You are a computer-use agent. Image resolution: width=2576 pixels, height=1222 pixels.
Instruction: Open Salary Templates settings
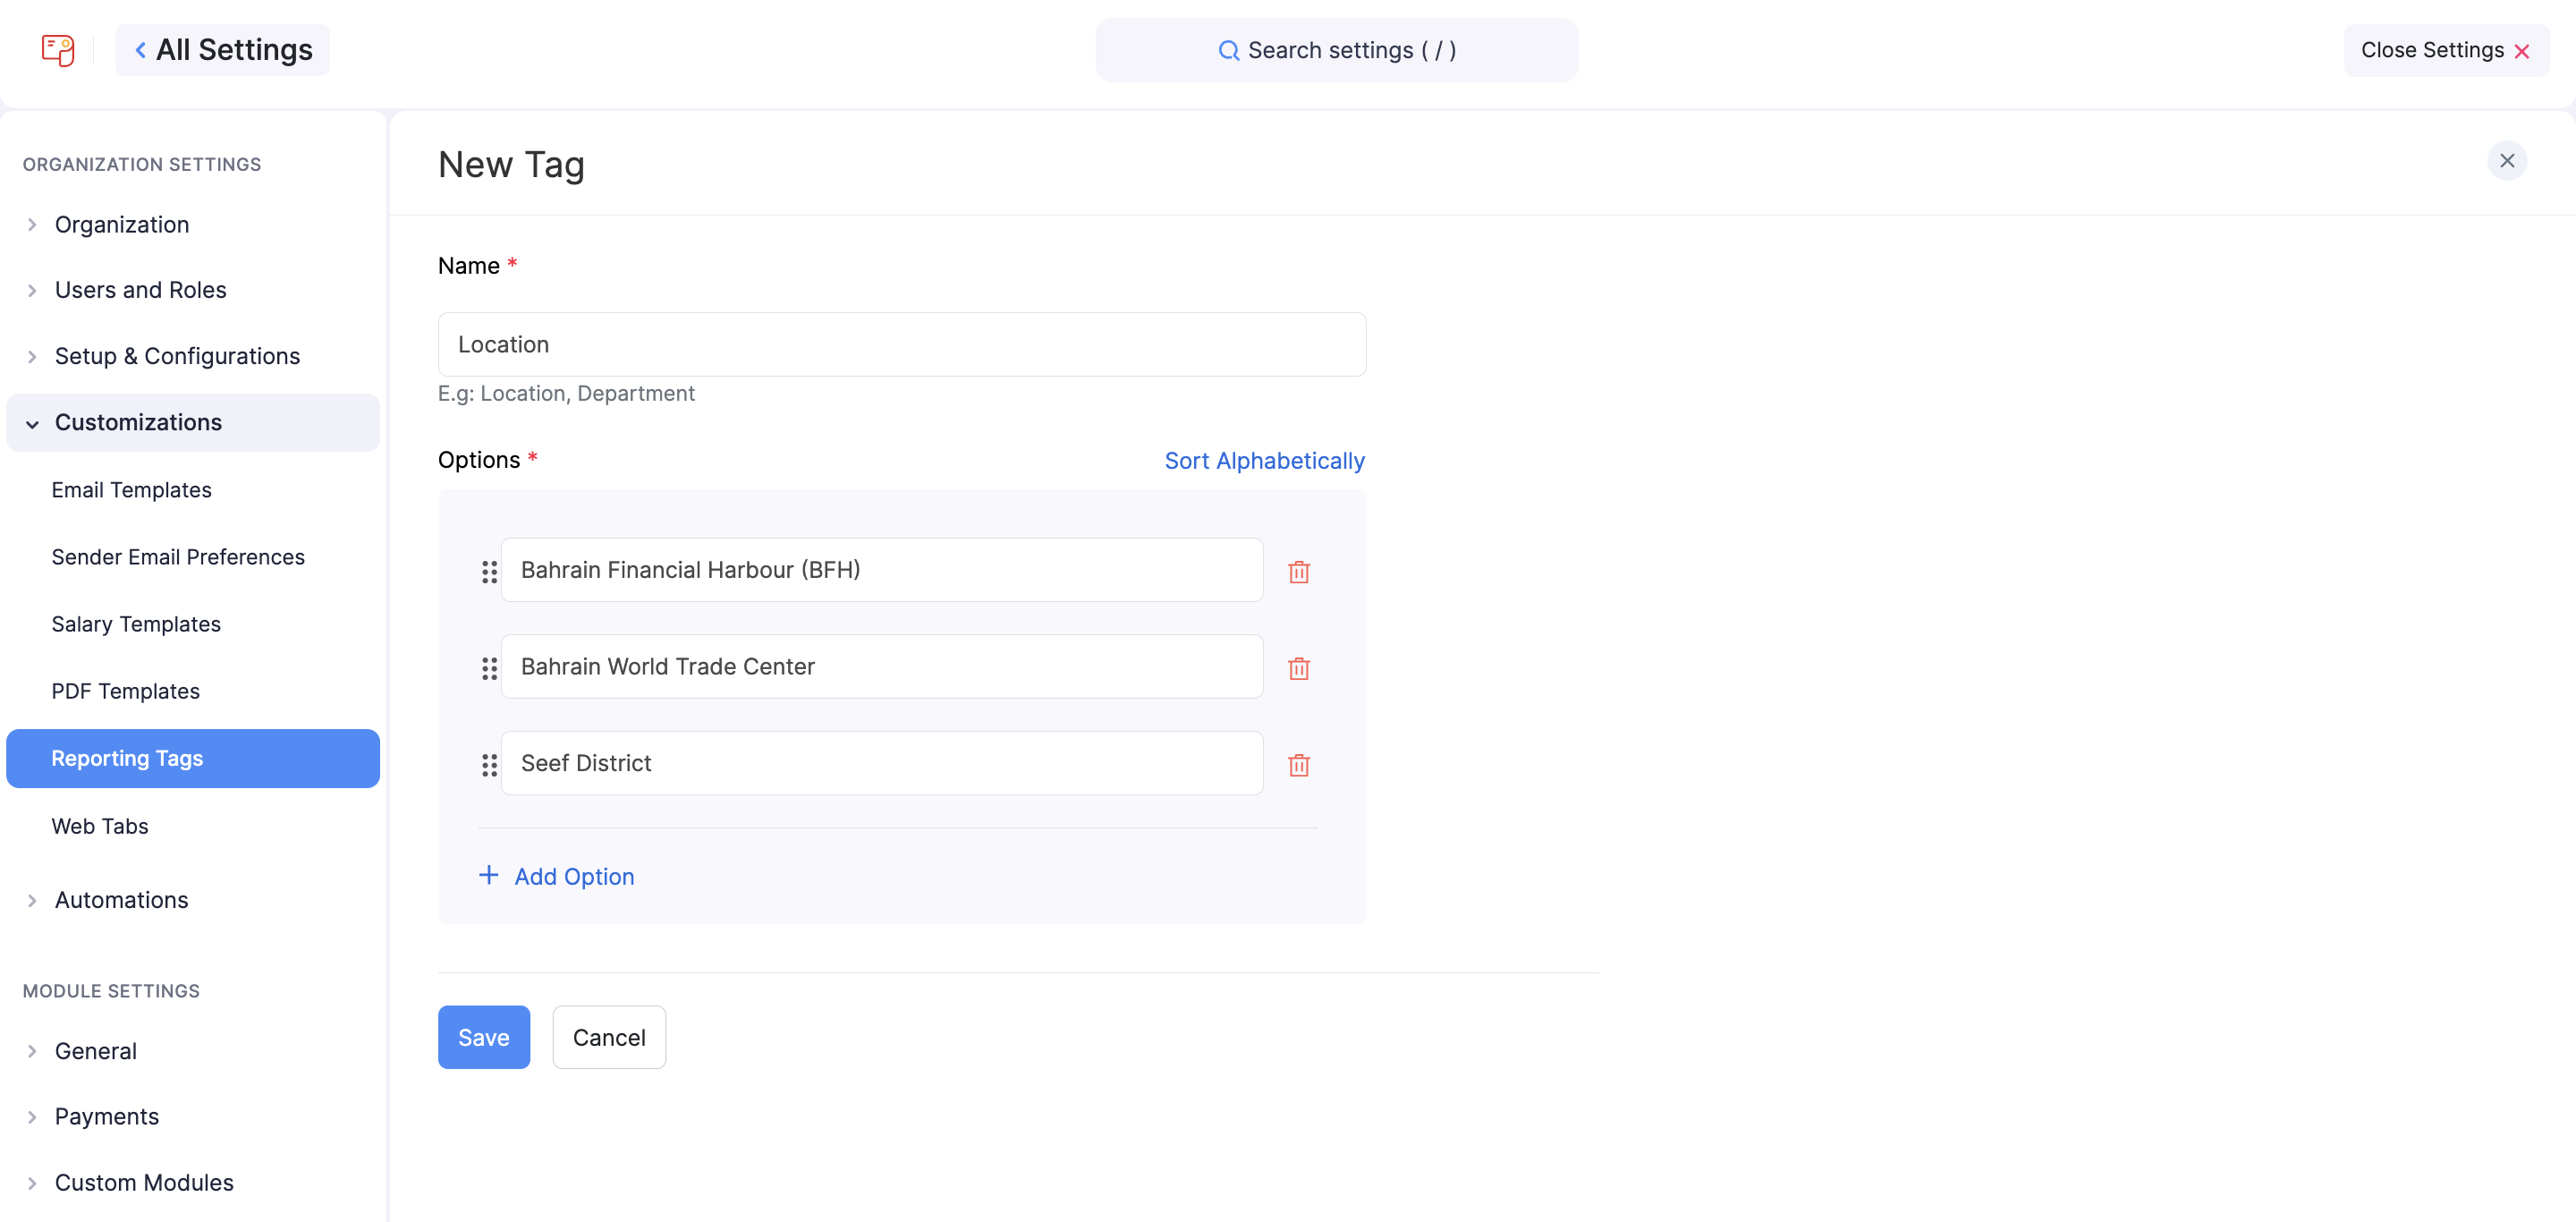click(x=136, y=624)
